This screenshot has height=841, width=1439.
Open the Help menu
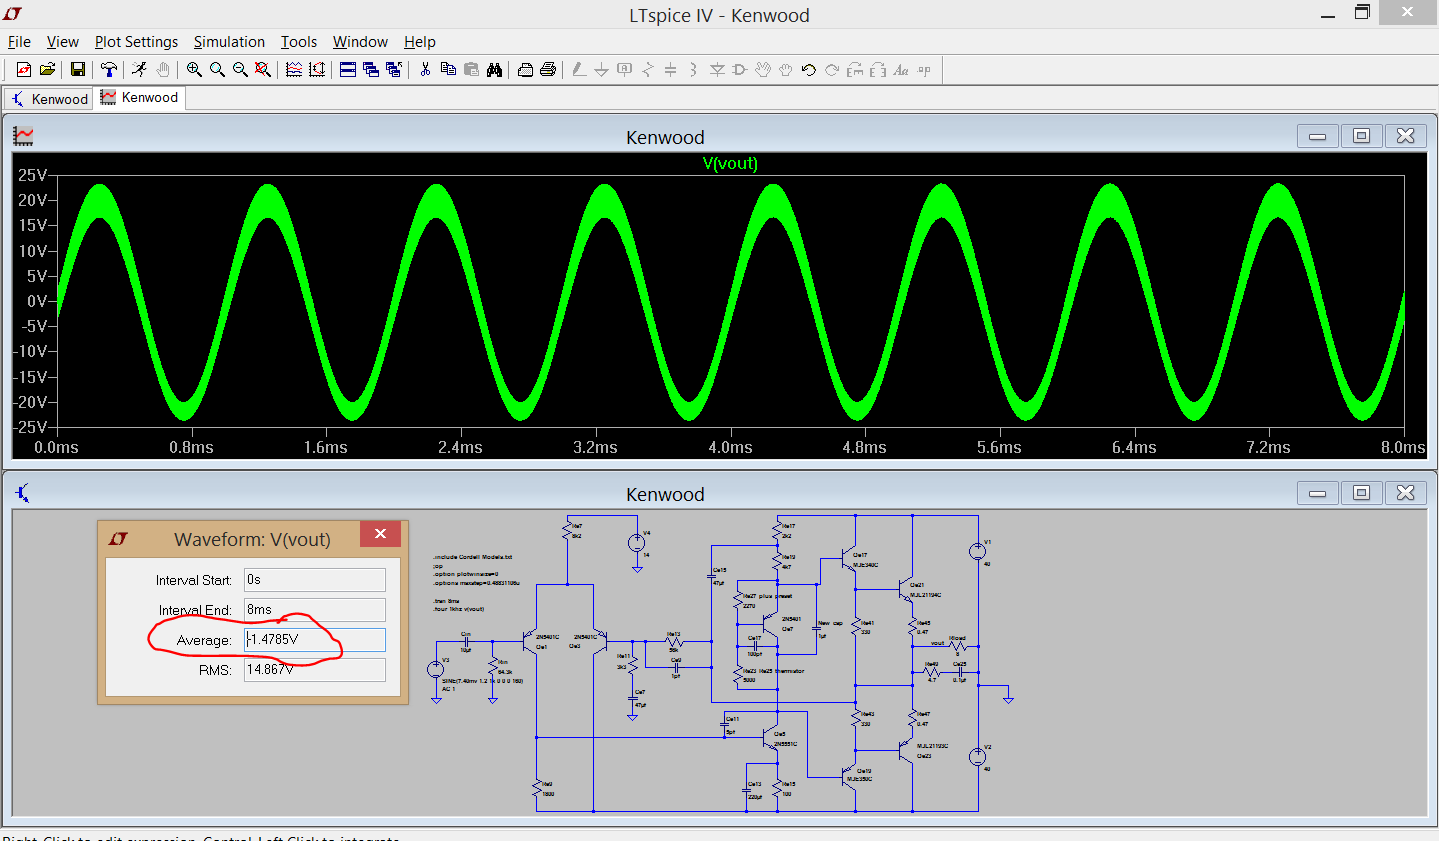click(x=419, y=42)
